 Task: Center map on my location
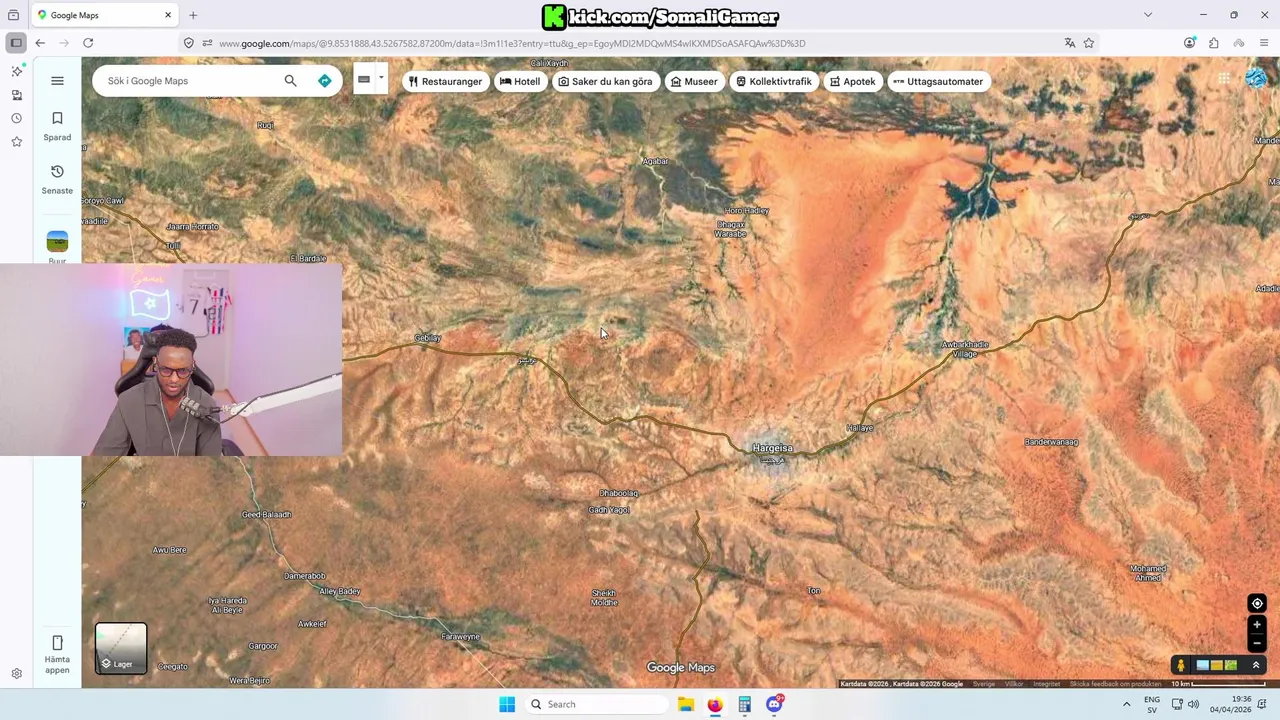point(1257,603)
